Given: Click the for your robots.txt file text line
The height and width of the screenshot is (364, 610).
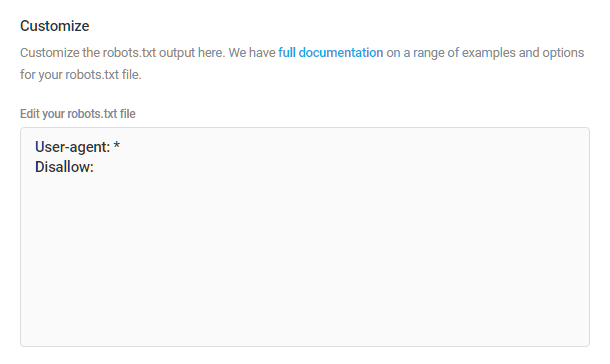Looking at the screenshot, I should 81,74.
